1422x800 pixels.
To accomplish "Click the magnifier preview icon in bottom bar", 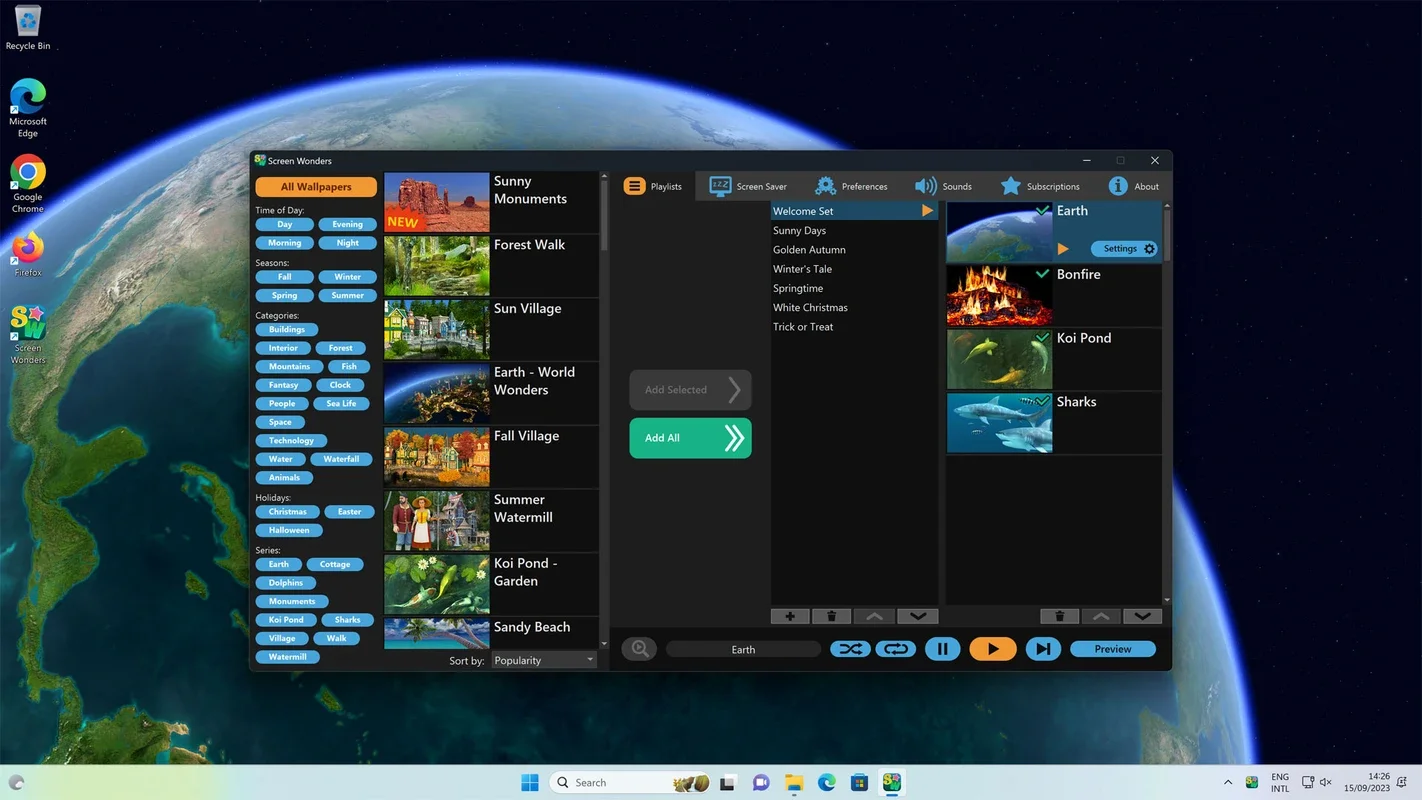I will point(640,649).
